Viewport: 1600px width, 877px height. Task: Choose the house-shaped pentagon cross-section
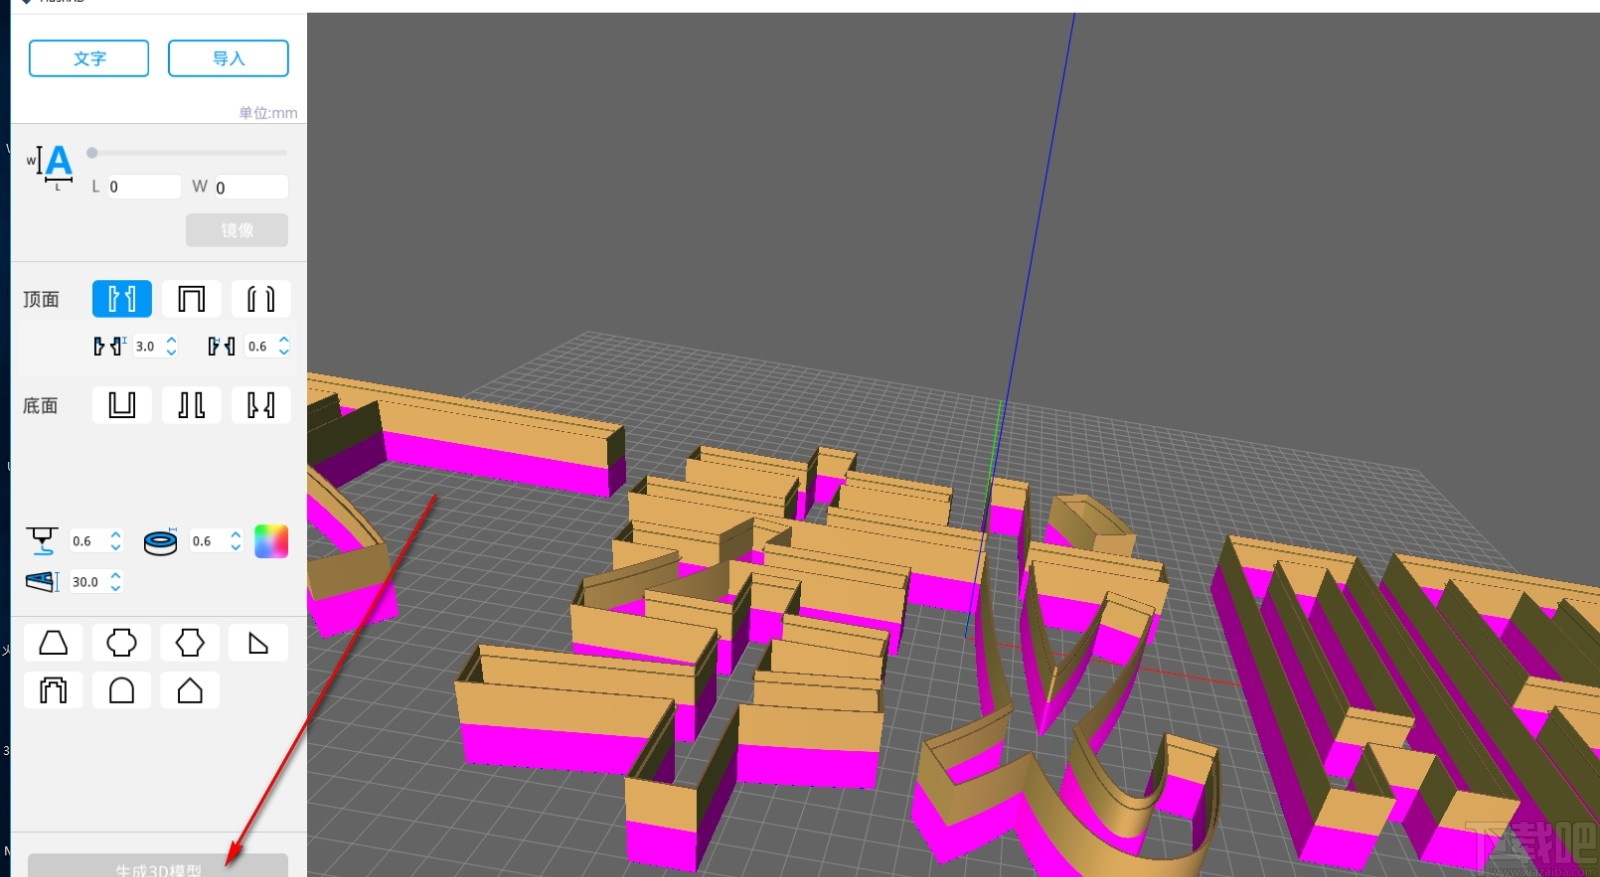[x=189, y=690]
